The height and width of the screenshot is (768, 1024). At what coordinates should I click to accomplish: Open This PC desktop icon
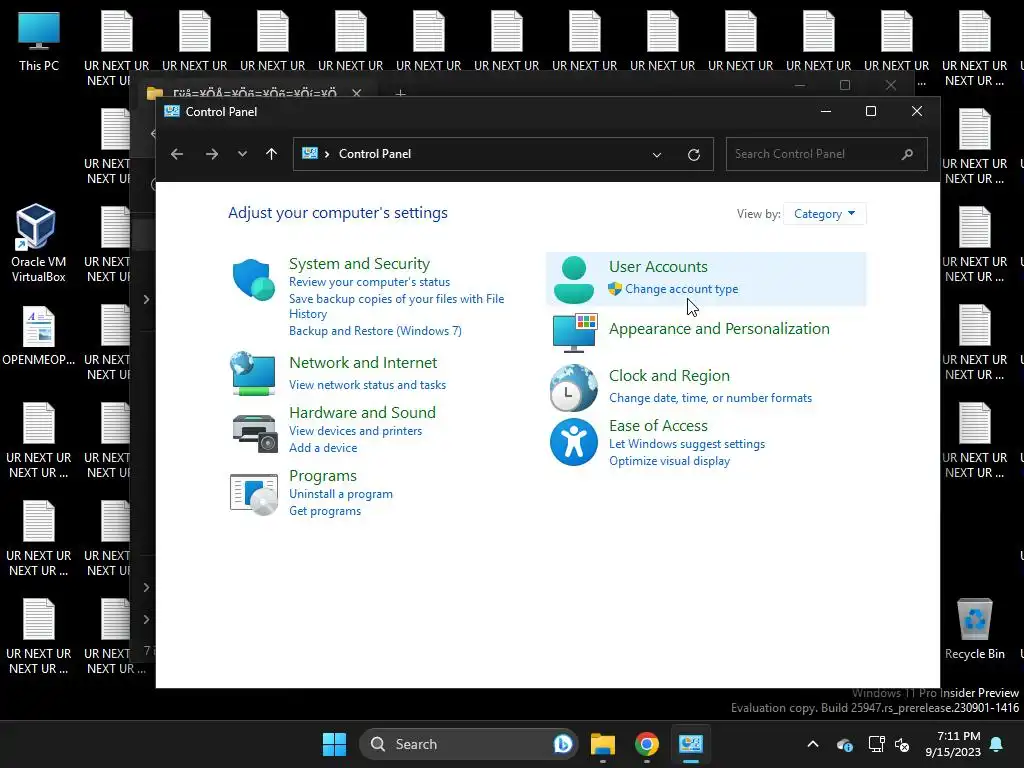[x=39, y=41]
